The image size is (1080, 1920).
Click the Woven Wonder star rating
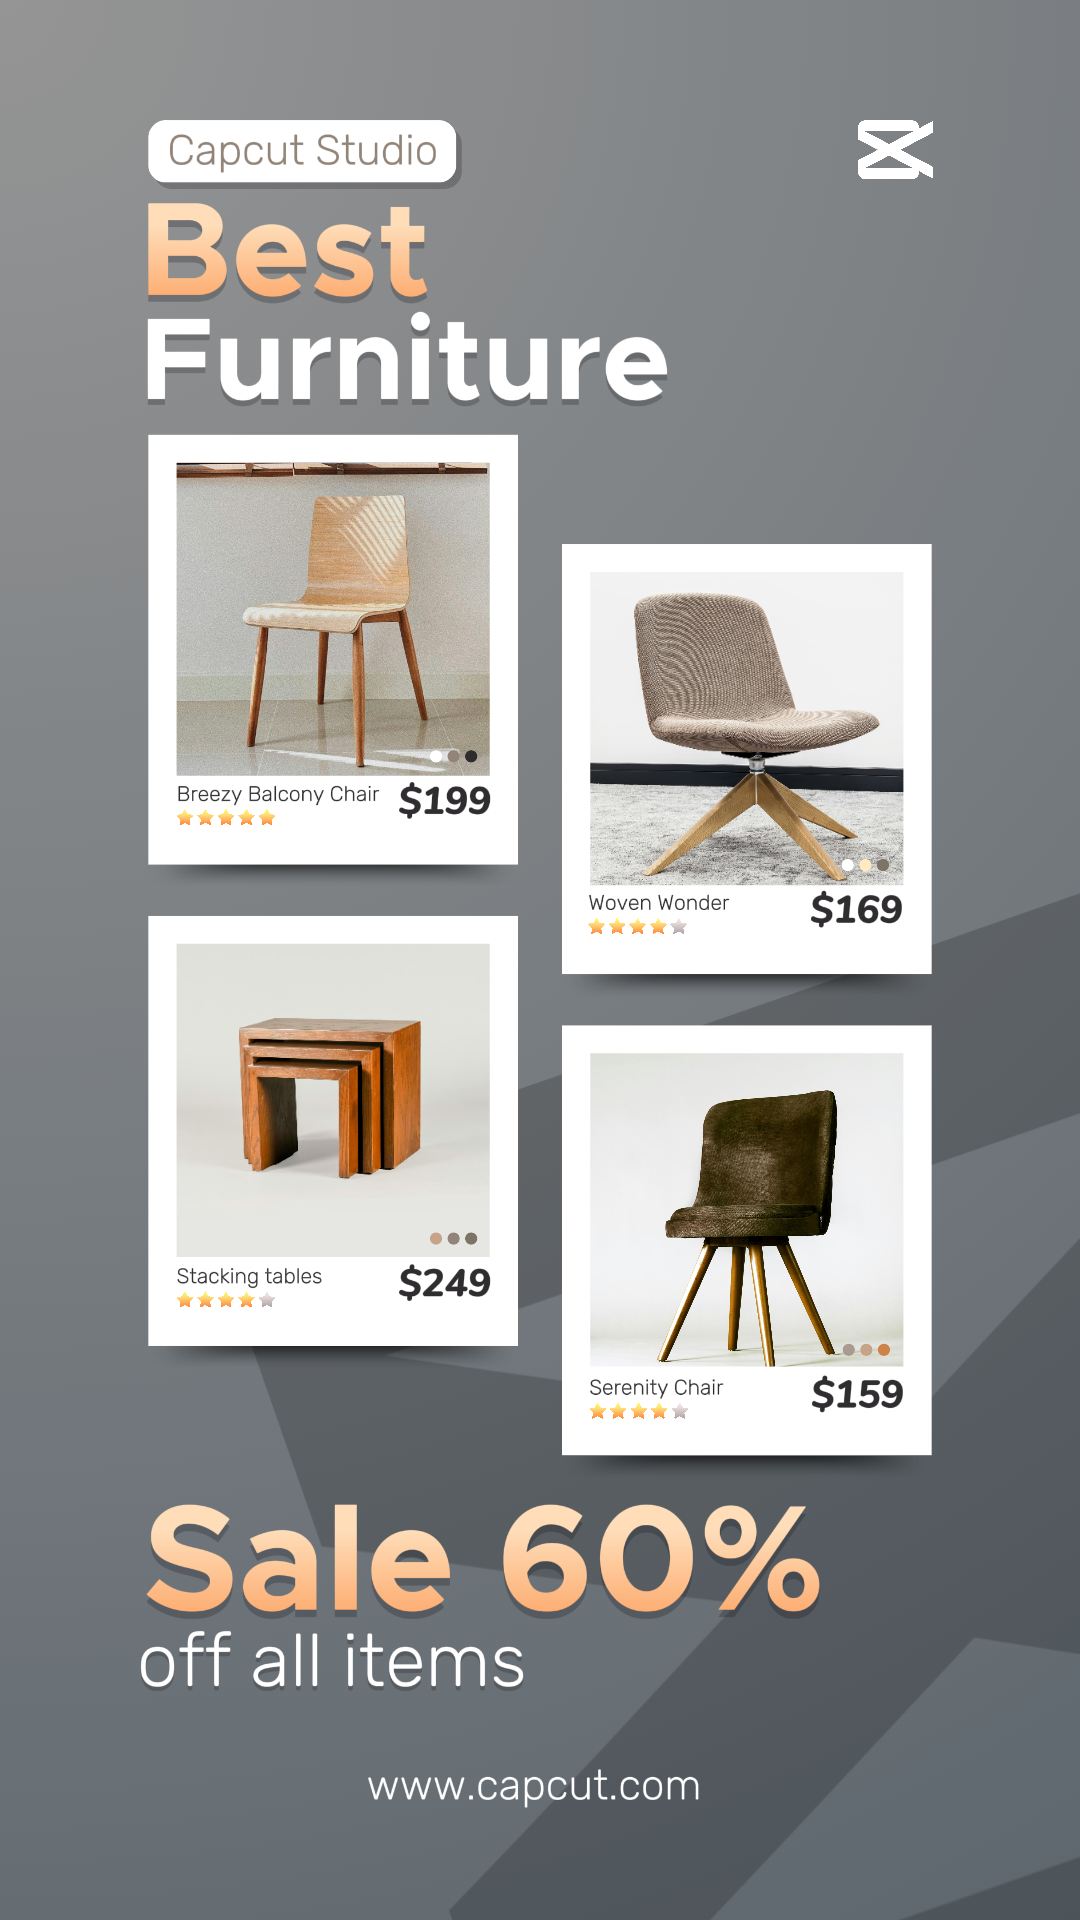[638, 927]
